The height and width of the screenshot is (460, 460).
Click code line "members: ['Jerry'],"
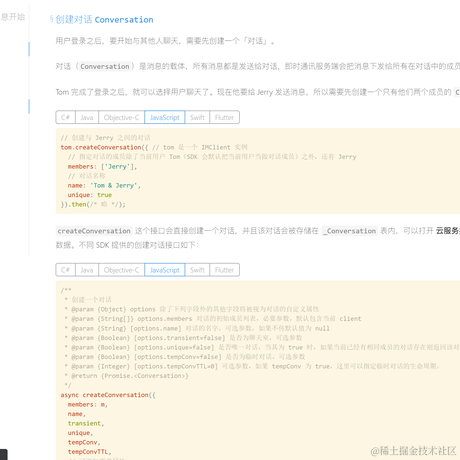(x=102, y=166)
